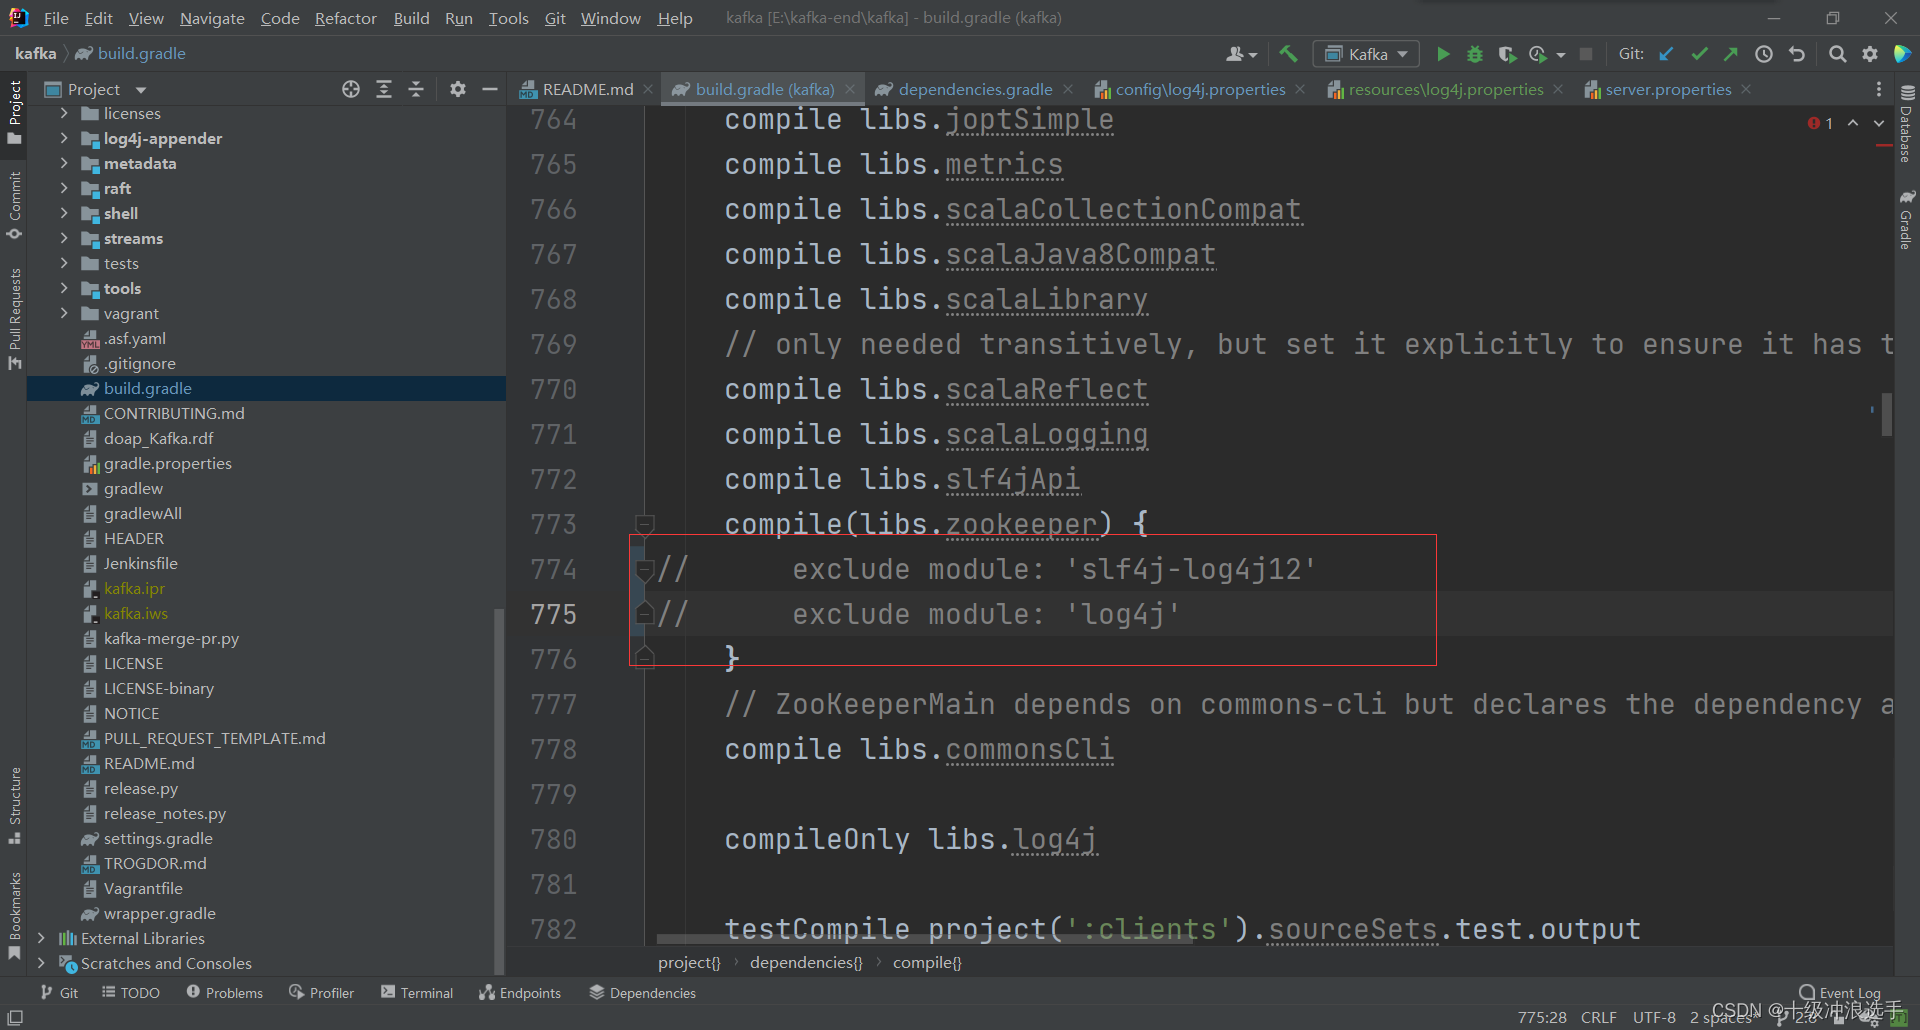Open the Git tool window at bottom
The image size is (1920, 1030).
click(59, 992)
